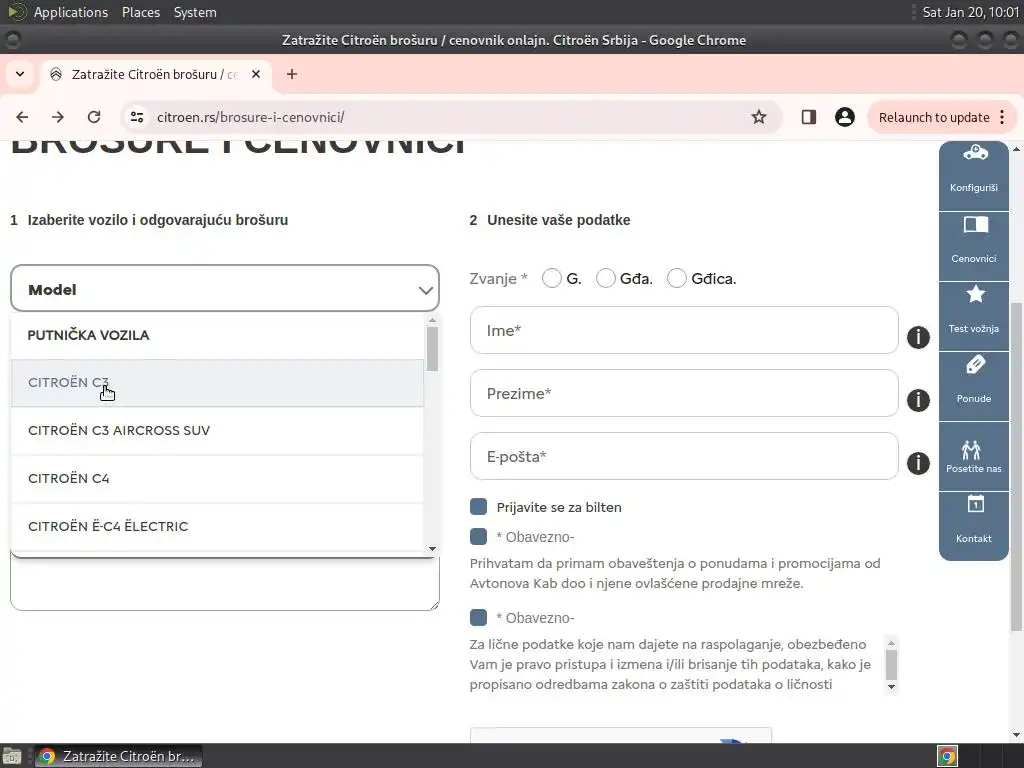
Task: Open a new browser tab
Action: point(292,74)
